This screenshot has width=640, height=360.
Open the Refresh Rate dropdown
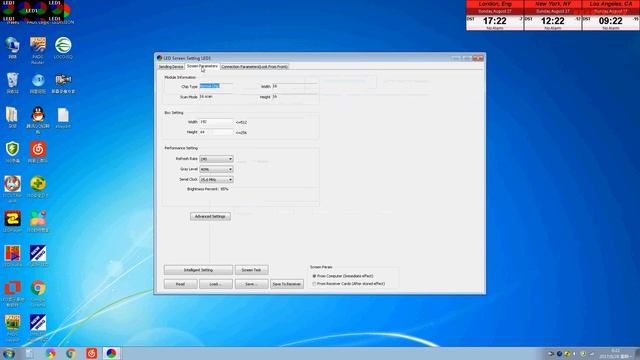pyautogui.click(x=216, y=159)
